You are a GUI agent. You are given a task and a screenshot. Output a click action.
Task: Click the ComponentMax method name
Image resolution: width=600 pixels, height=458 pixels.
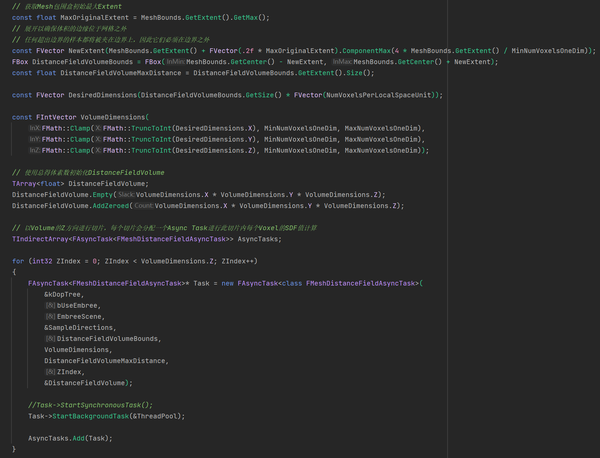coord(367,51)
